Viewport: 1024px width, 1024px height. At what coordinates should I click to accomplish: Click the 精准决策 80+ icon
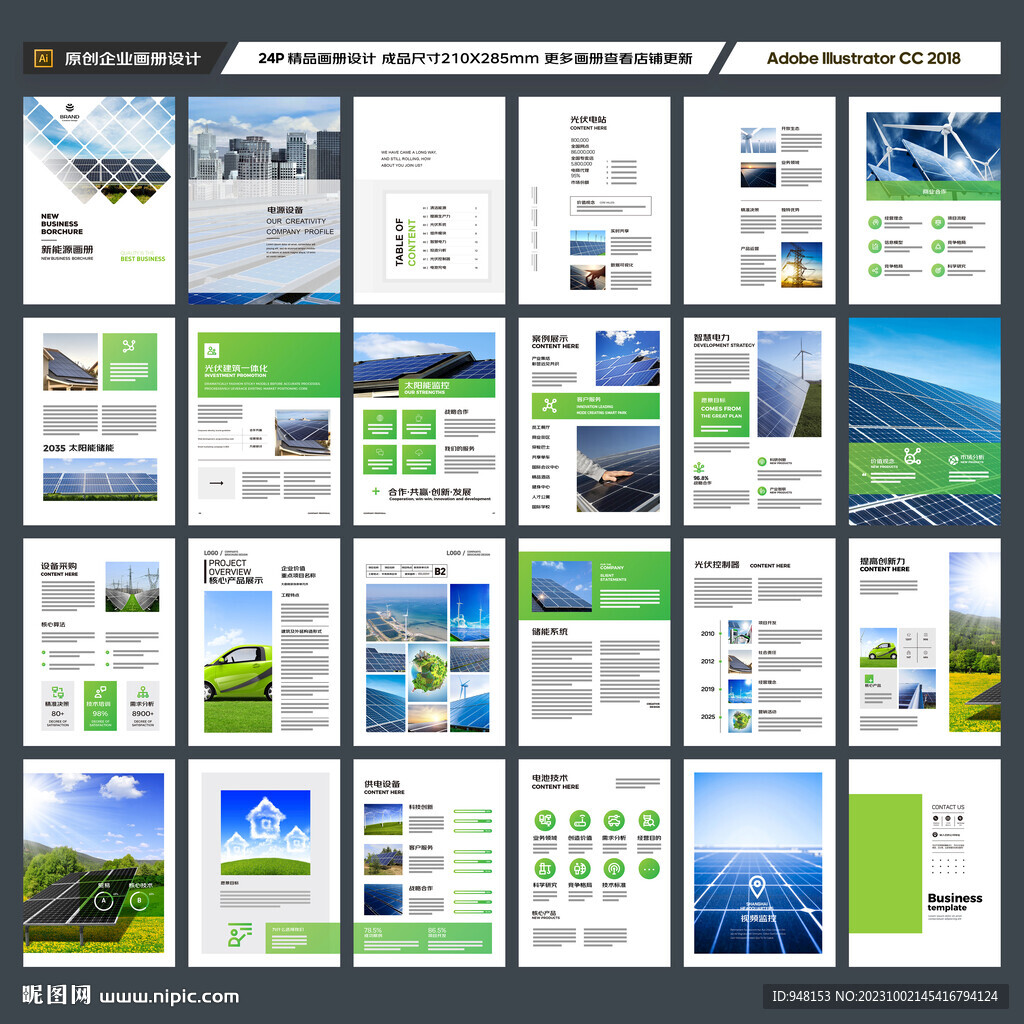57,692
